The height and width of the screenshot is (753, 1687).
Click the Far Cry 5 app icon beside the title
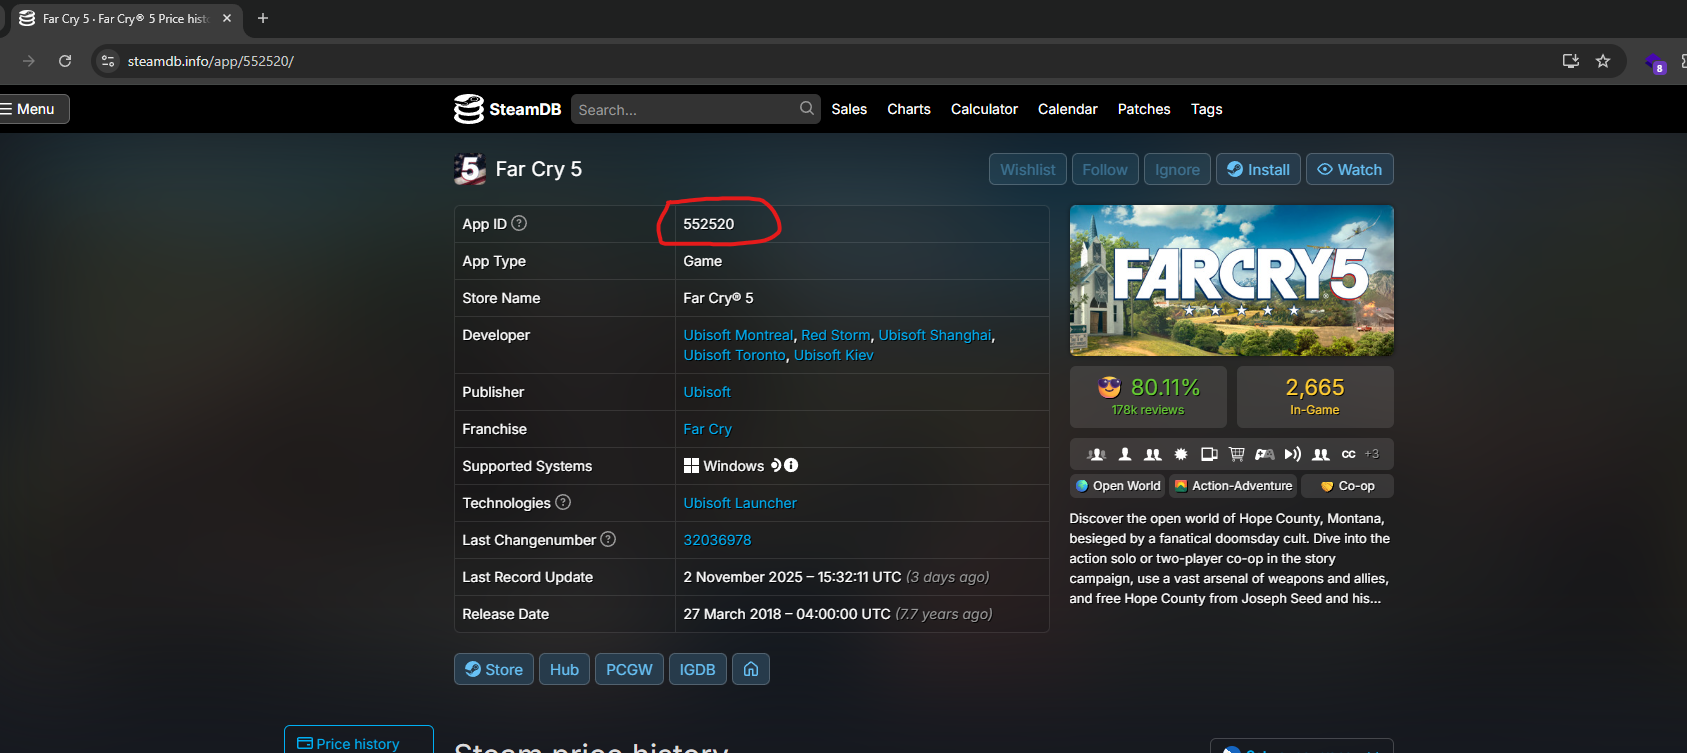470,169
